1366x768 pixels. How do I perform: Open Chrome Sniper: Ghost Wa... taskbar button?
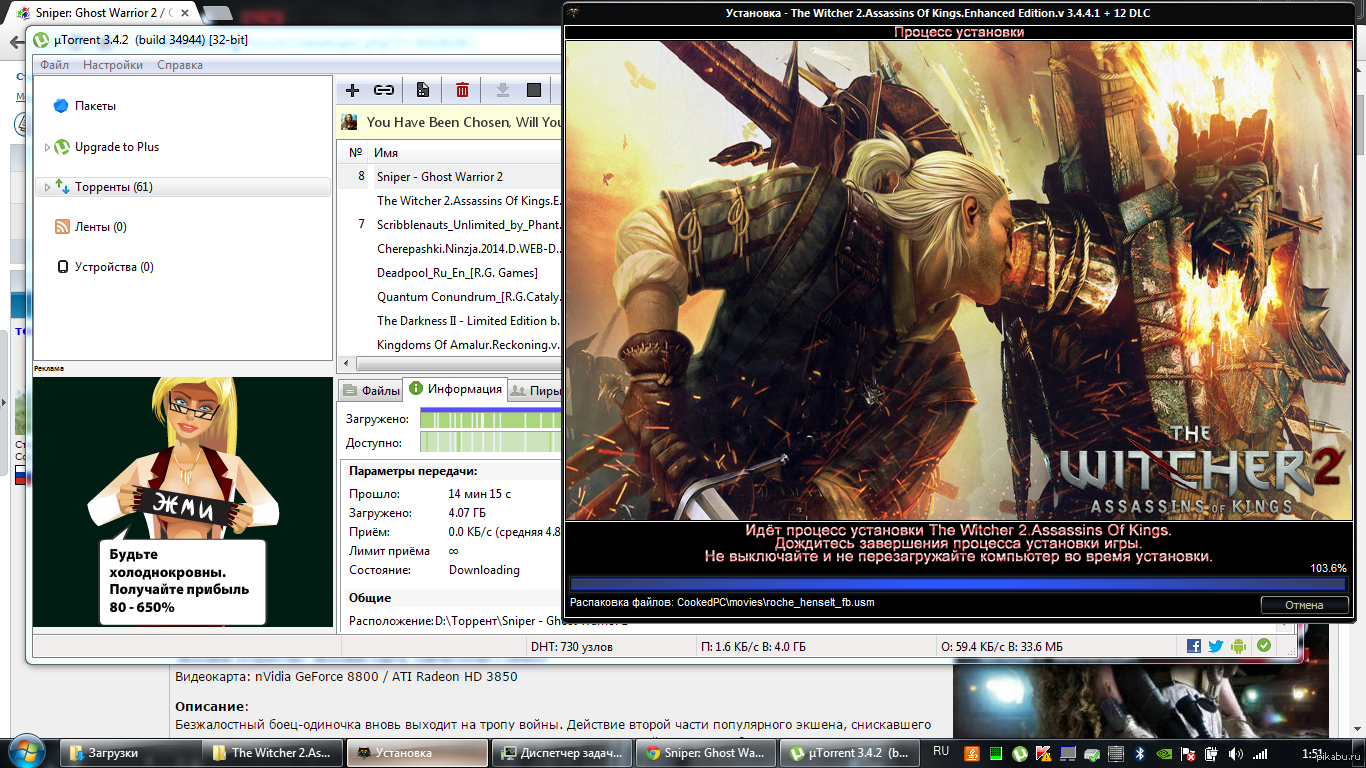click(707, 753)
